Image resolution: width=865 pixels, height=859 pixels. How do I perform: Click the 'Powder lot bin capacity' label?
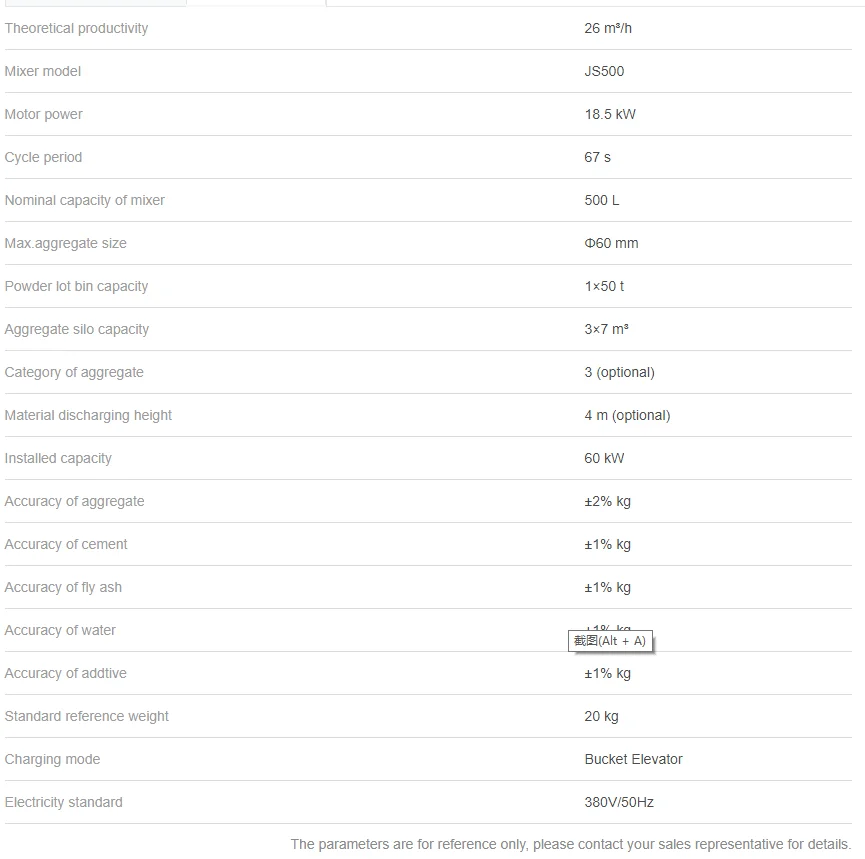coord(76,286)
